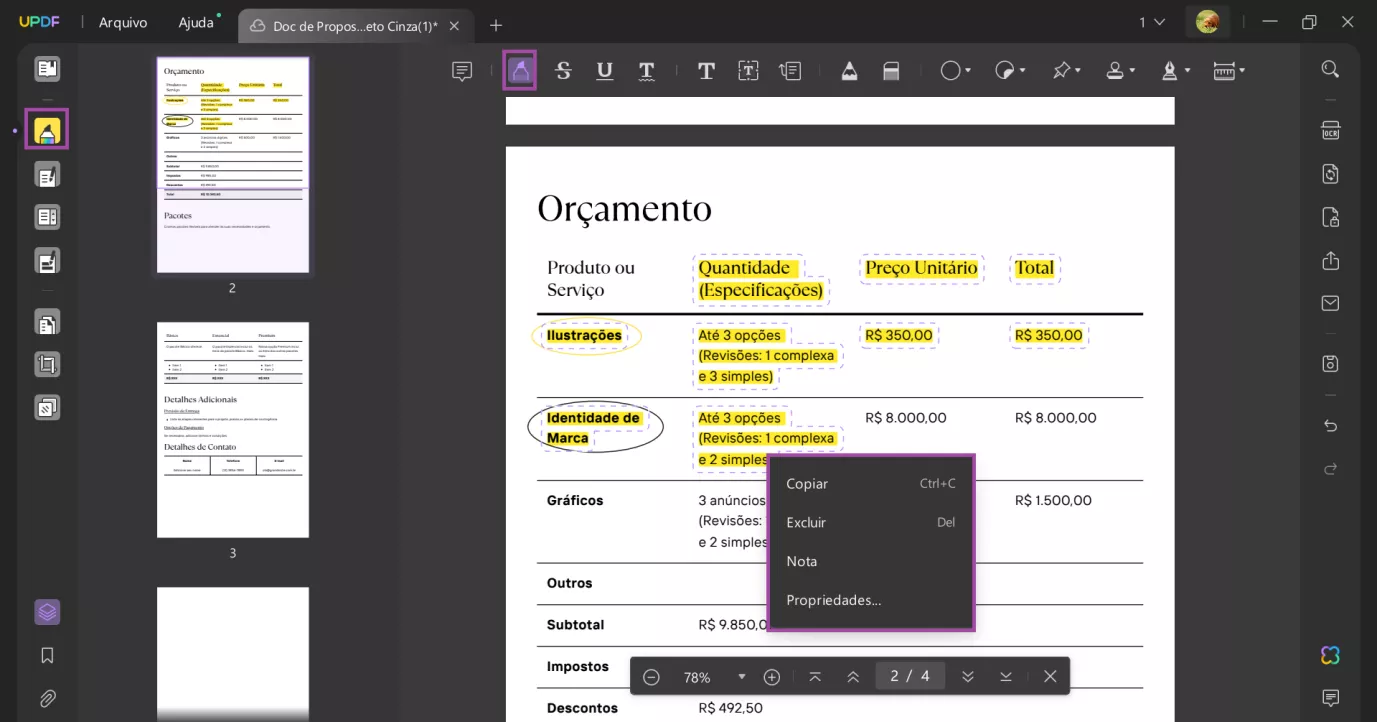Click the page number field
This screenshot has height=722, width=1377.
910,676
